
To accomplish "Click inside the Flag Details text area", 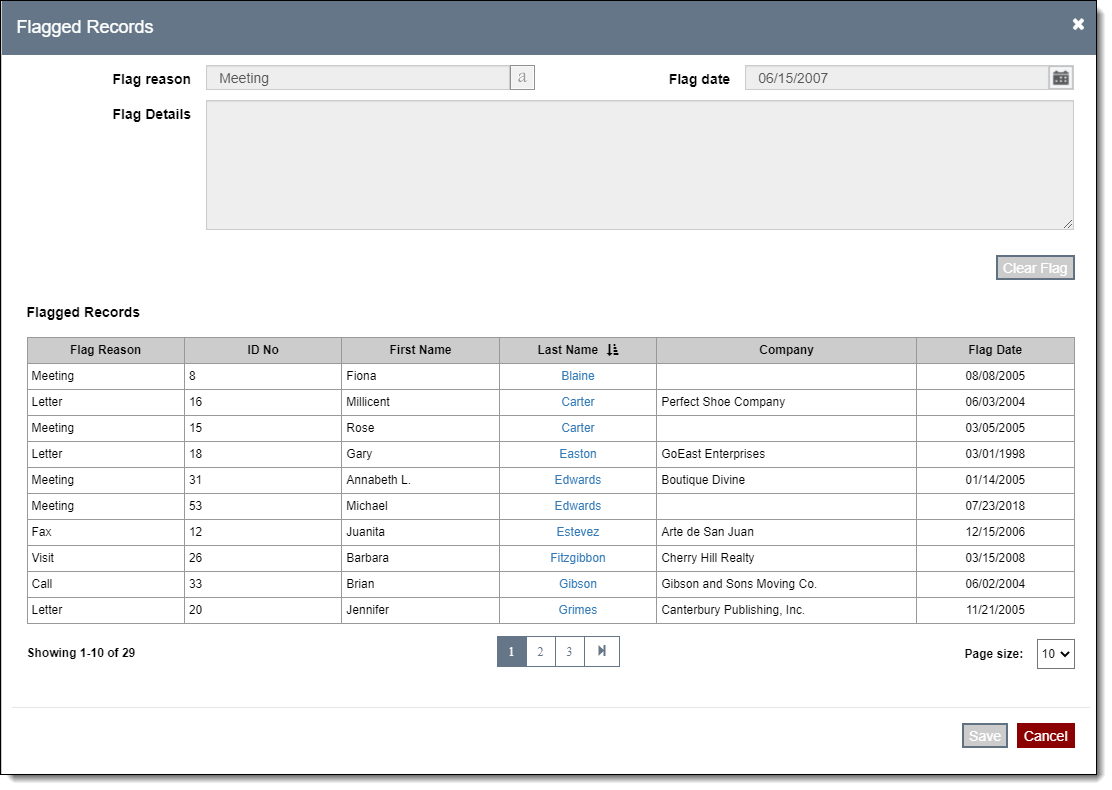I will tap(639, 165).
